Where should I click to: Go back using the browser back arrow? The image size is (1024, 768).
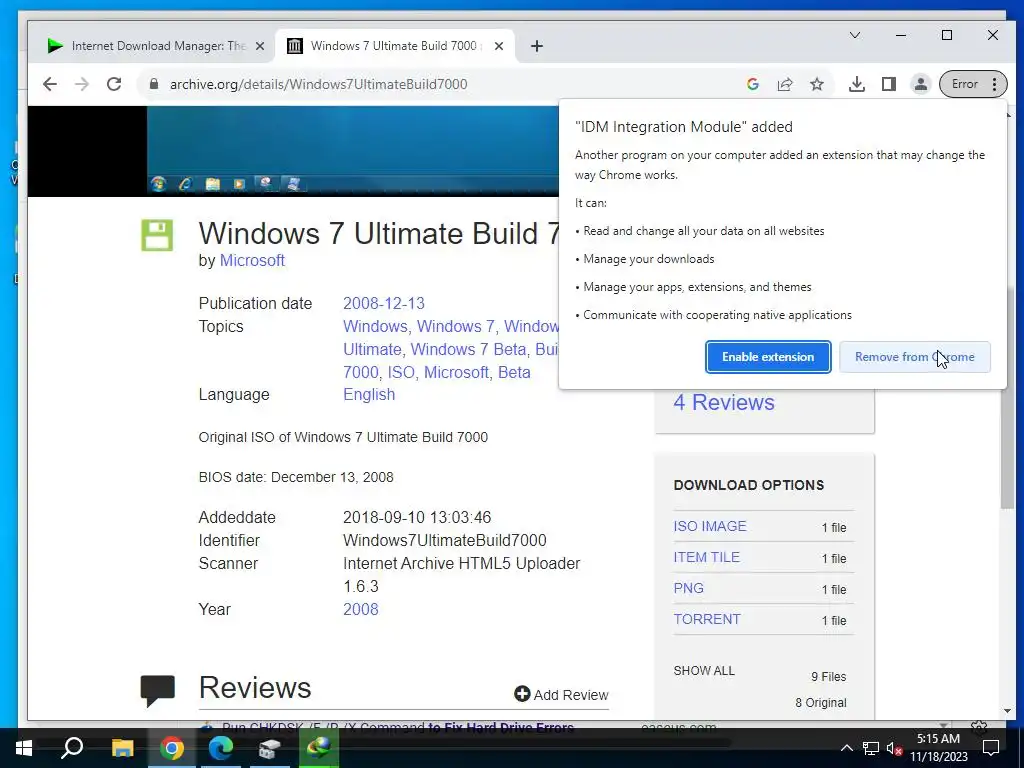50,84
